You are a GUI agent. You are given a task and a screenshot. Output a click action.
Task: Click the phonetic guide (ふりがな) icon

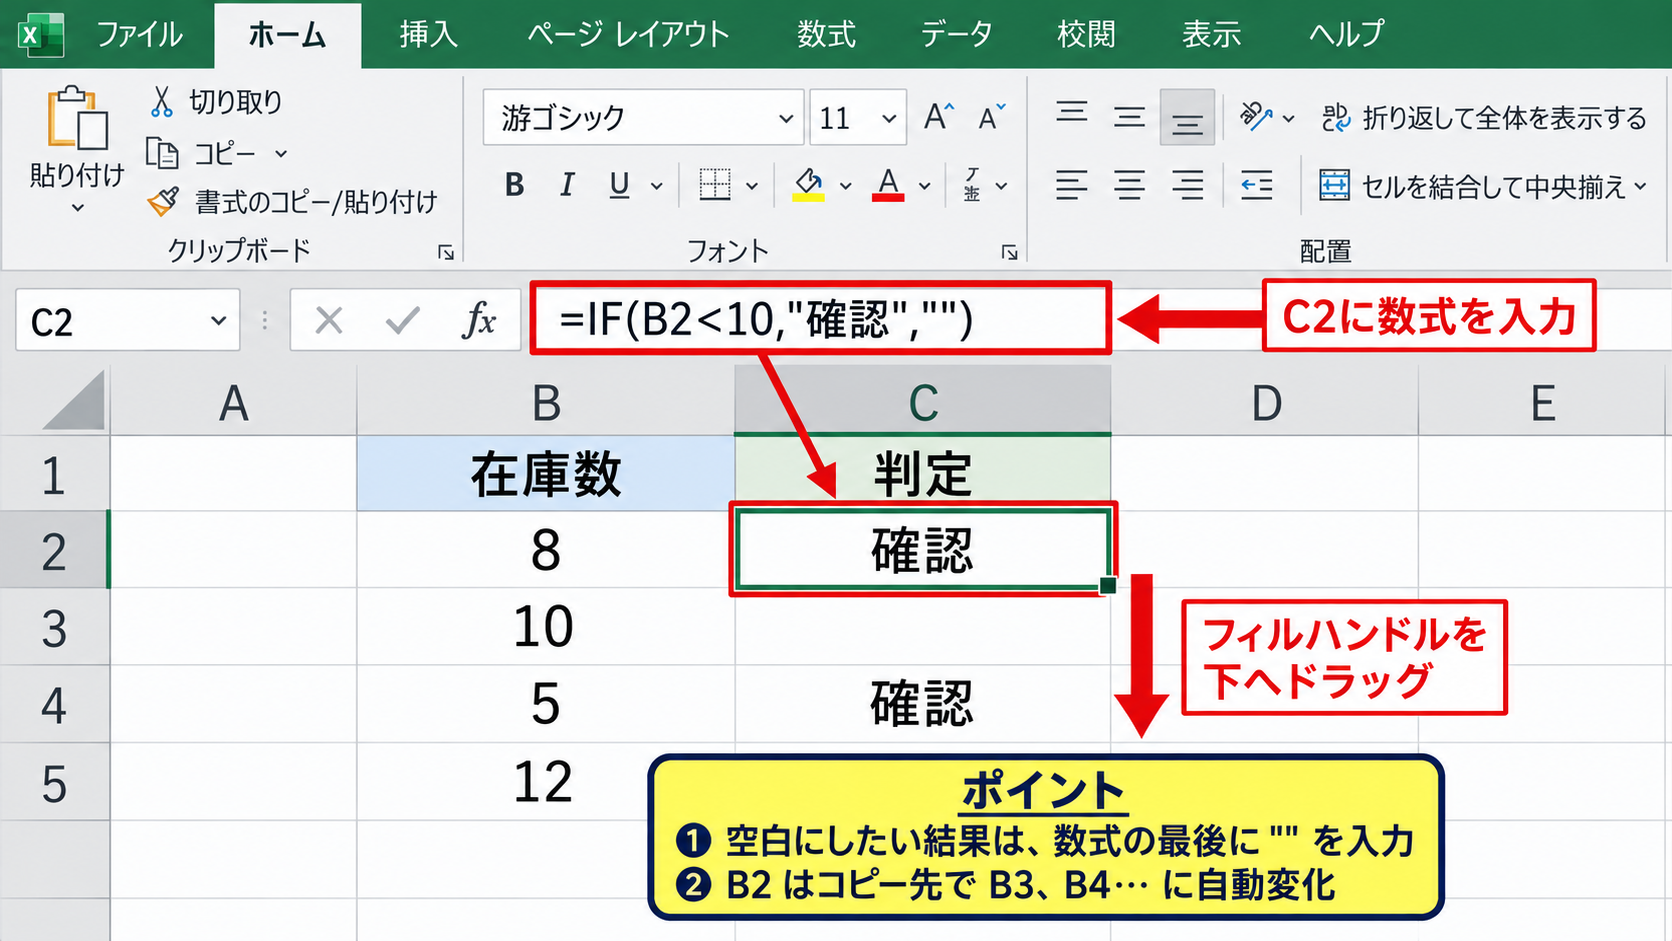pos(972,185)
